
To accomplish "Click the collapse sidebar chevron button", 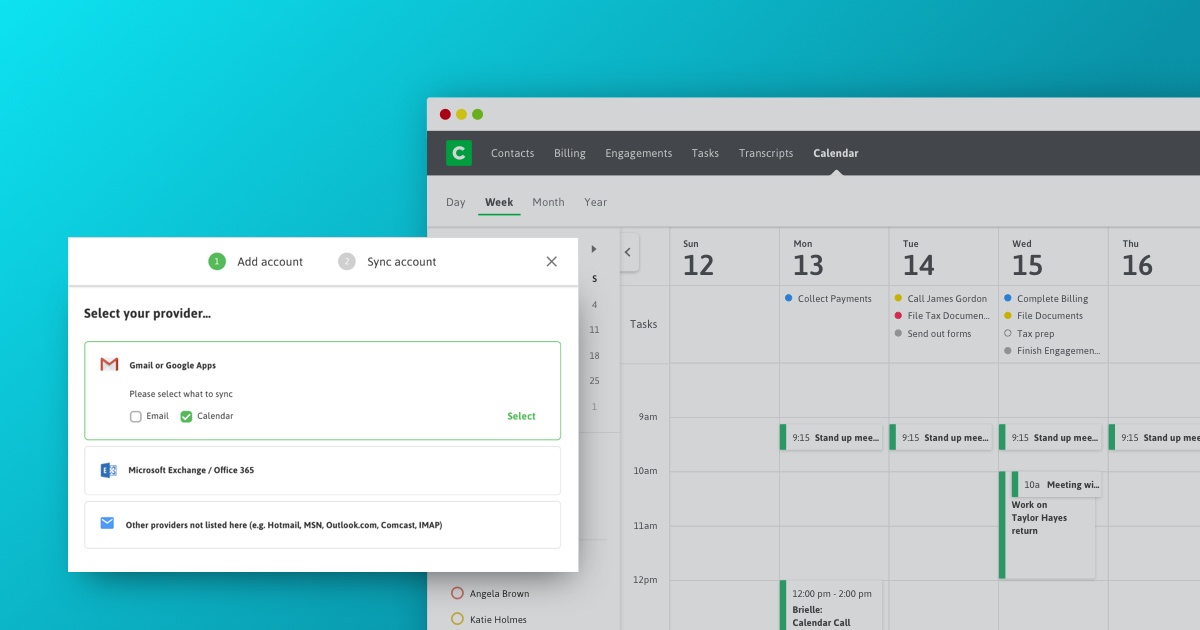I will click(x=628, y=253).
